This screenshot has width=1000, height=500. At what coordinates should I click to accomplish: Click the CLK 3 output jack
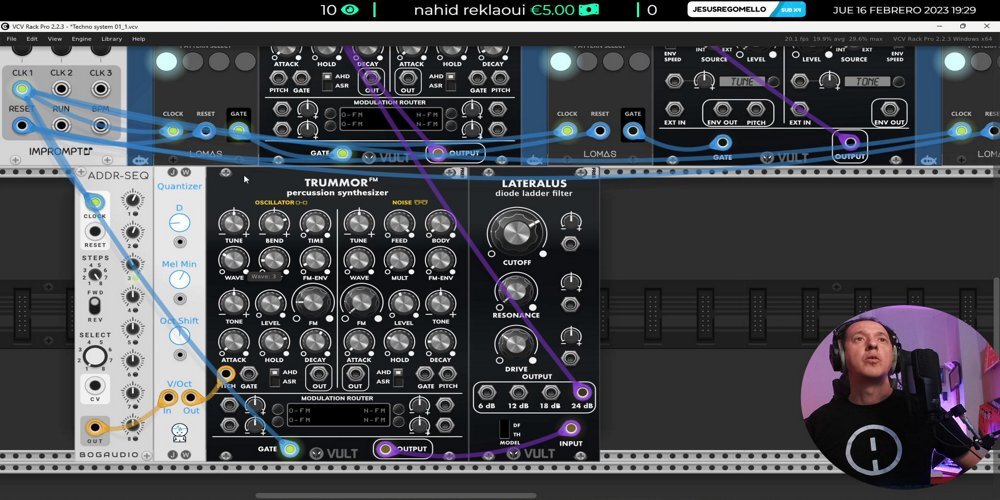pyautogui.click(x=101, y=89)
